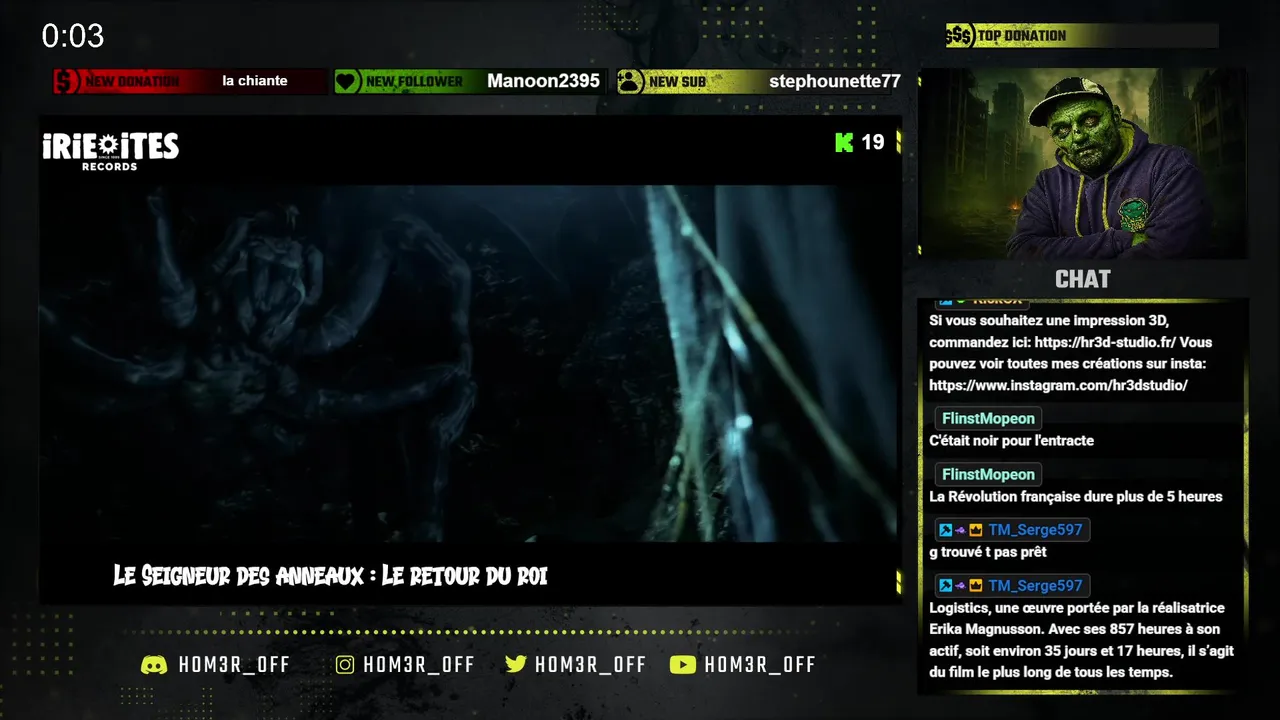Click the NEW SUB label
Viewport: 1280px width, 720px height.
tap(677, 81)
